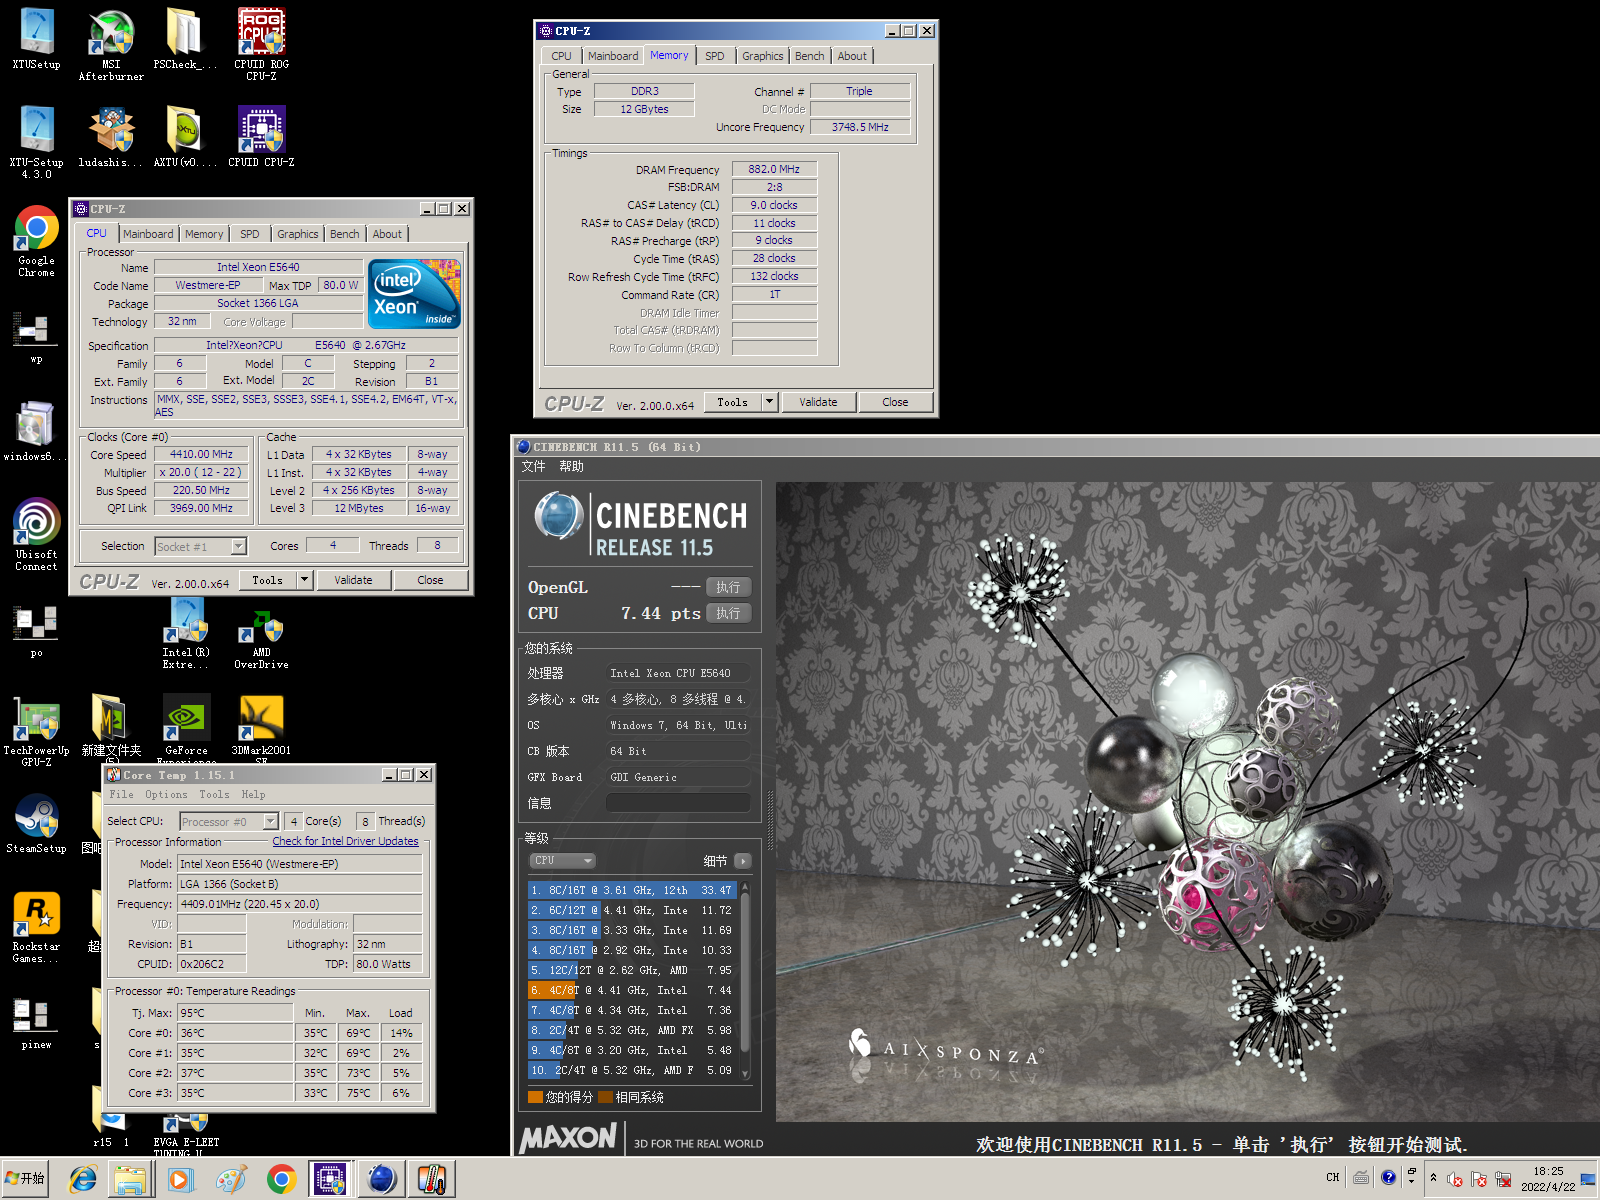Open the FSCheck folder icon on desktop
This screenshot has width=1600, height=1200.
click(x=185, y=38)
